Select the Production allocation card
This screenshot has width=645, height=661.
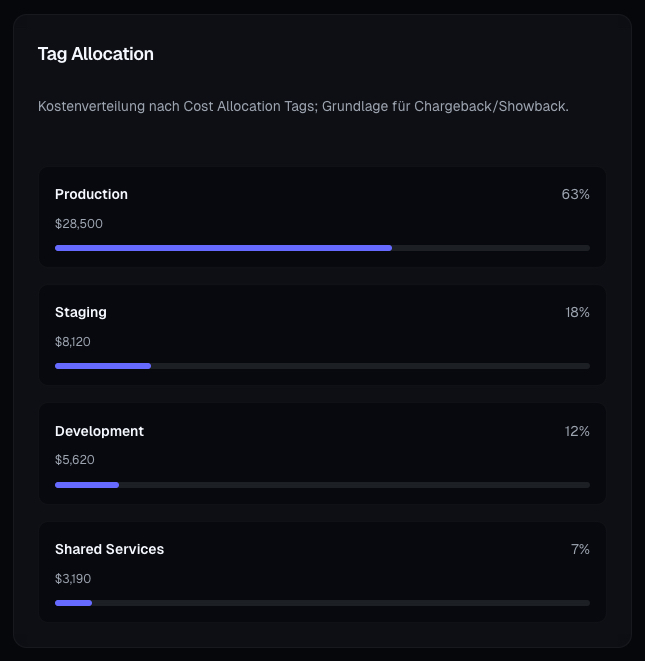322,218
